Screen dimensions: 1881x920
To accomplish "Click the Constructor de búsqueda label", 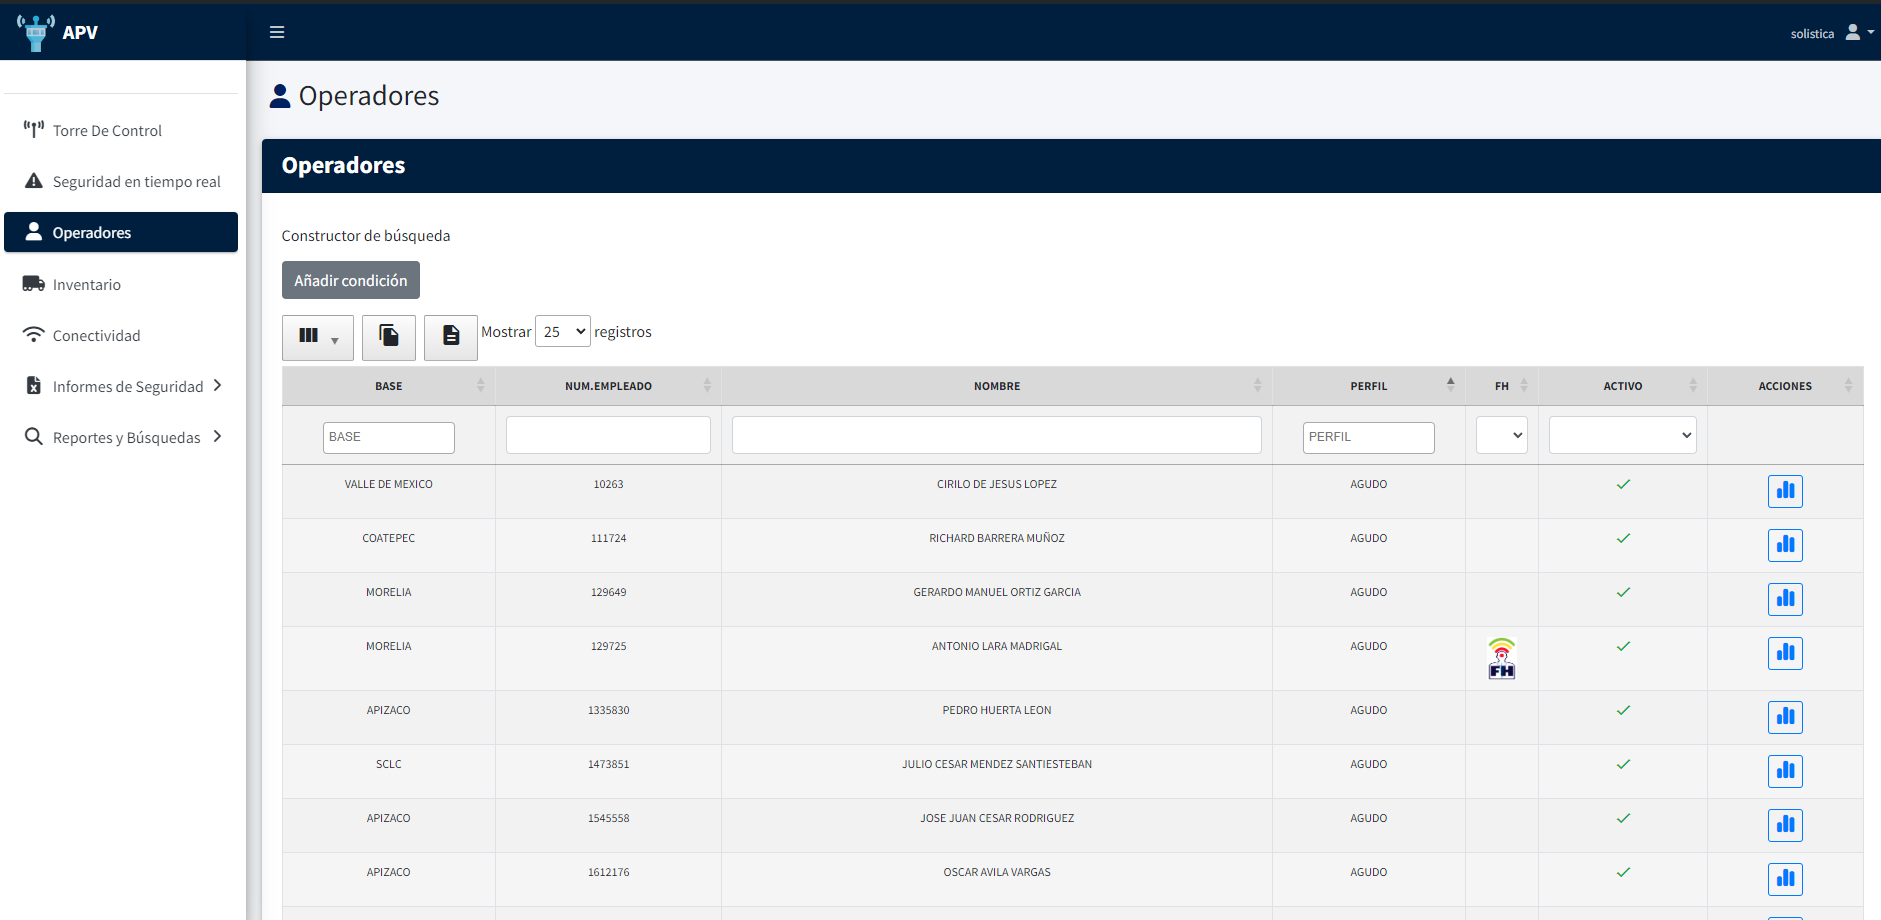I will pos(366,236).
